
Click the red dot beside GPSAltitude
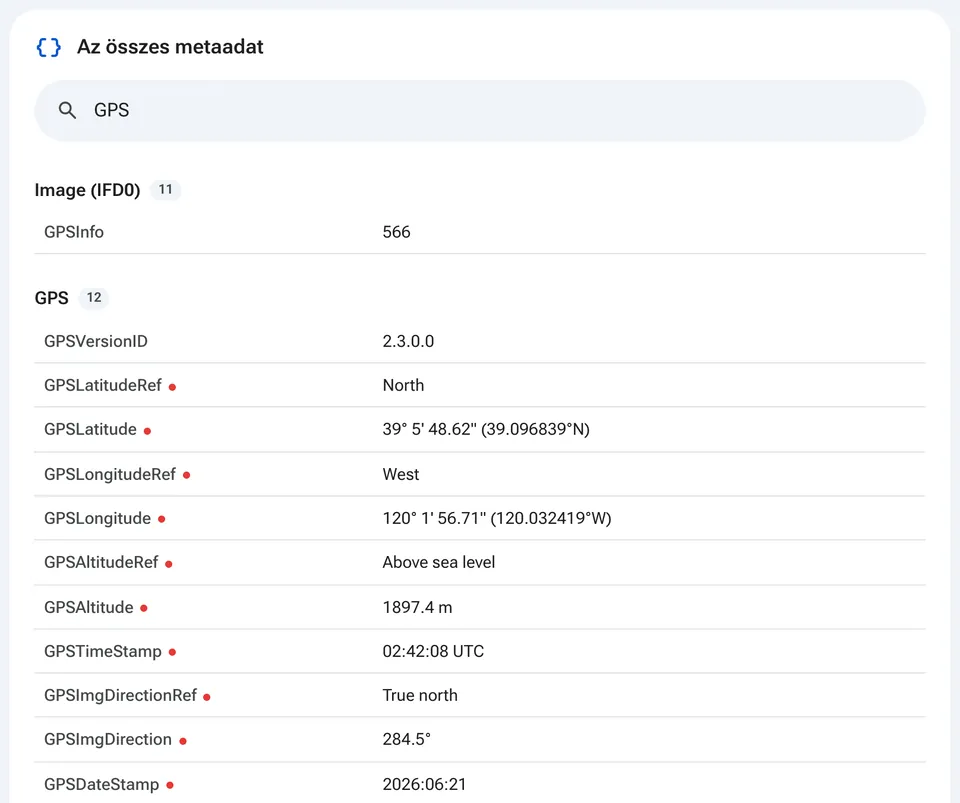click(144, 608)
